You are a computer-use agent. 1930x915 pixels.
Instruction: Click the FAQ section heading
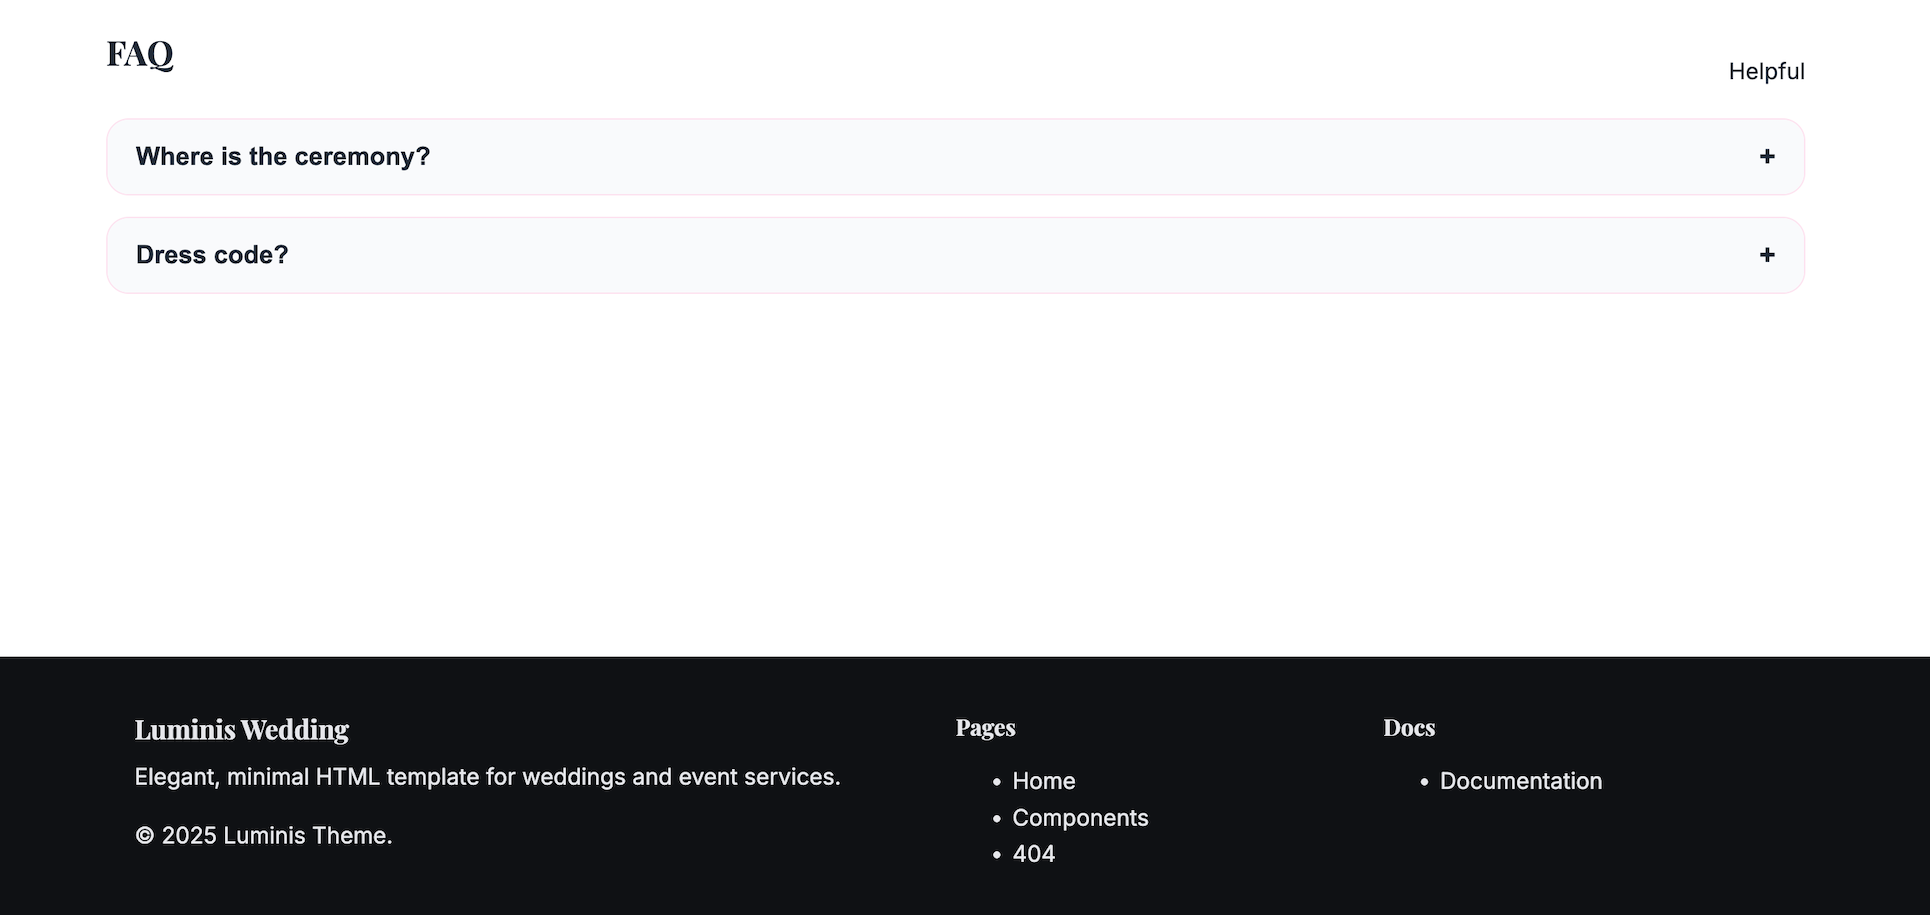click(140, 54)
